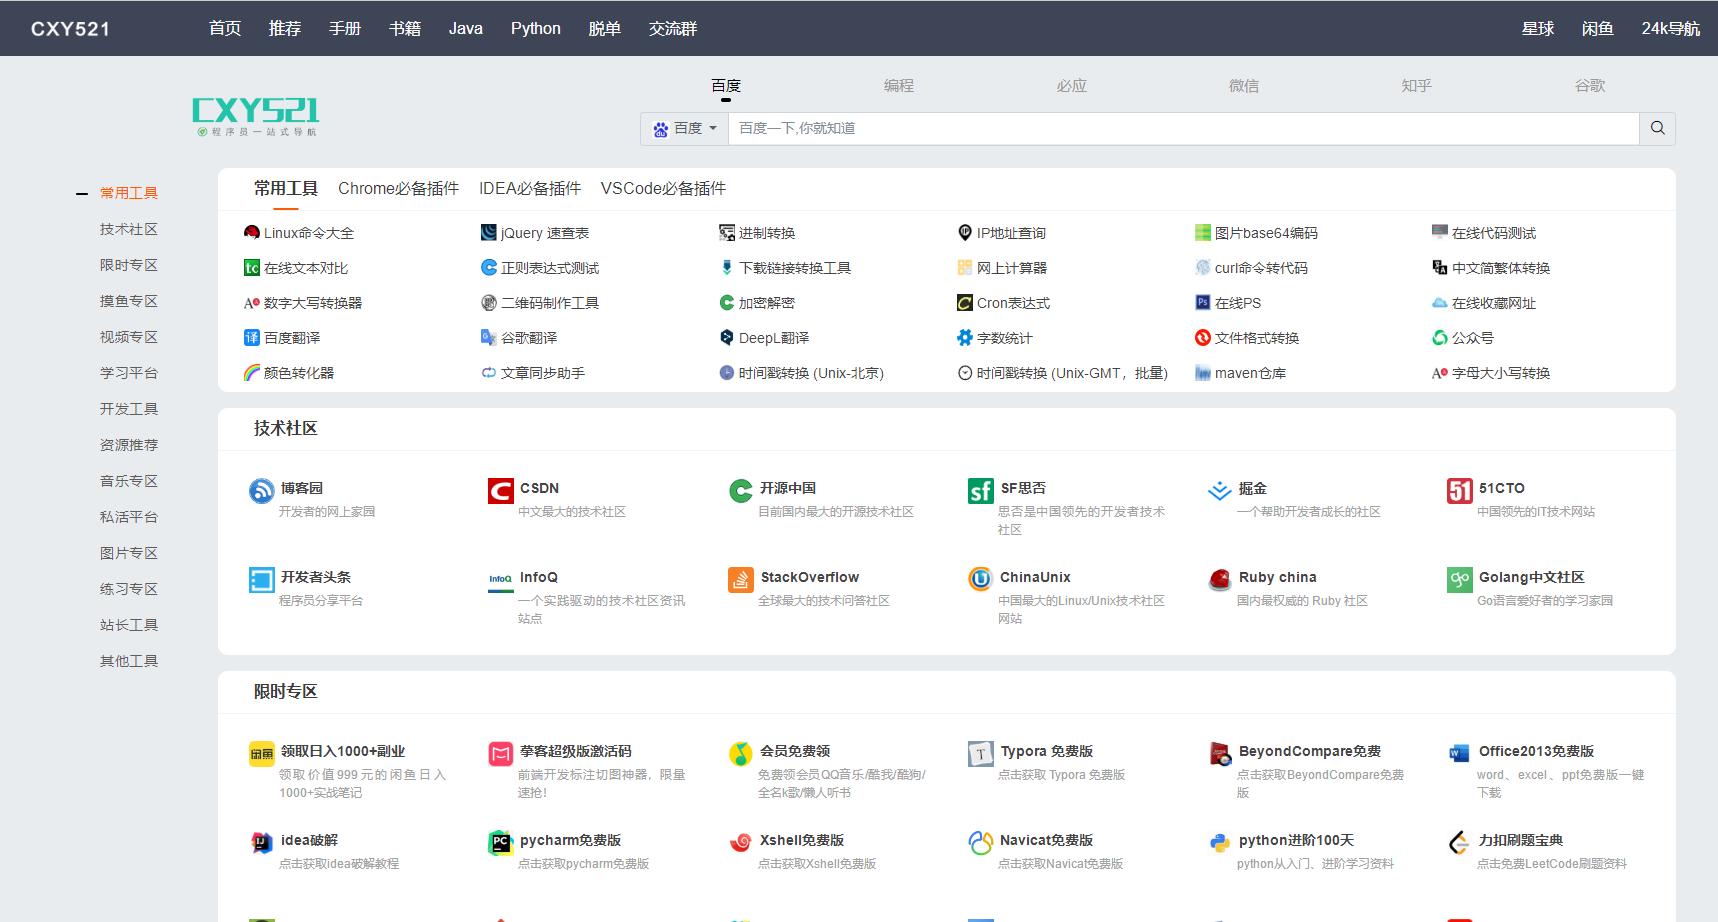Click the CXY521 logo image
The width and height of the screenshot is (1718, 922).
pos(256,116)
